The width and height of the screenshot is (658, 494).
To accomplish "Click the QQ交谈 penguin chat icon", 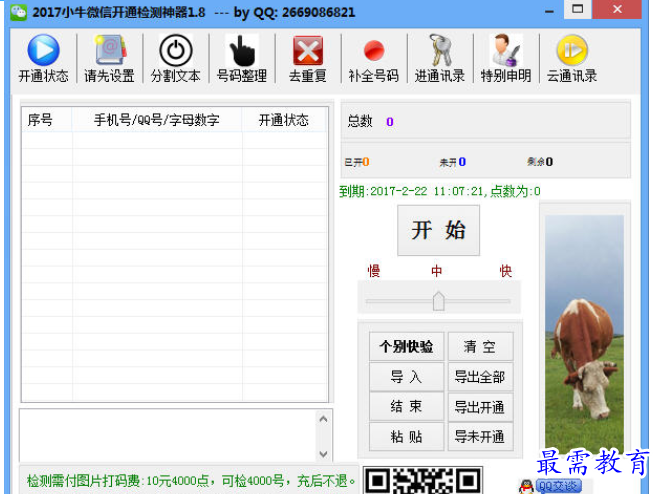I will (551, 486).
